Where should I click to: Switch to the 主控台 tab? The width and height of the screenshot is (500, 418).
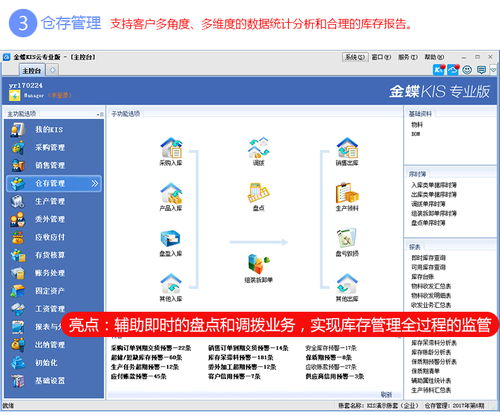click(32, 70)
